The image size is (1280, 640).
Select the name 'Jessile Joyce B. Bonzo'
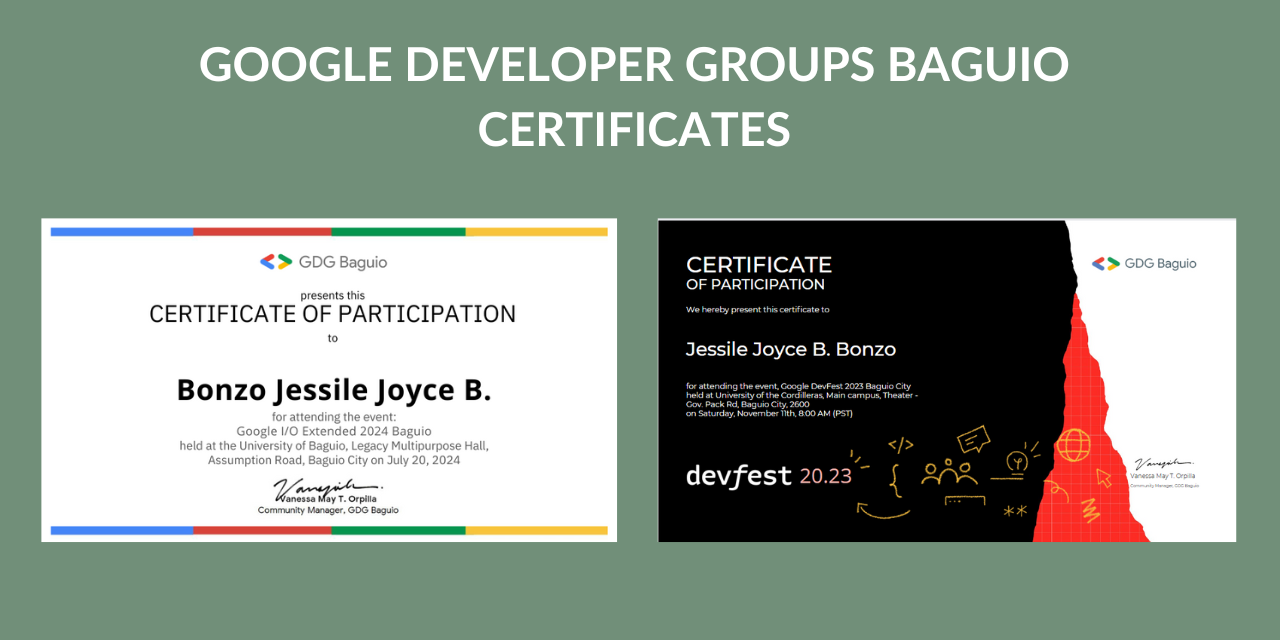791,349
